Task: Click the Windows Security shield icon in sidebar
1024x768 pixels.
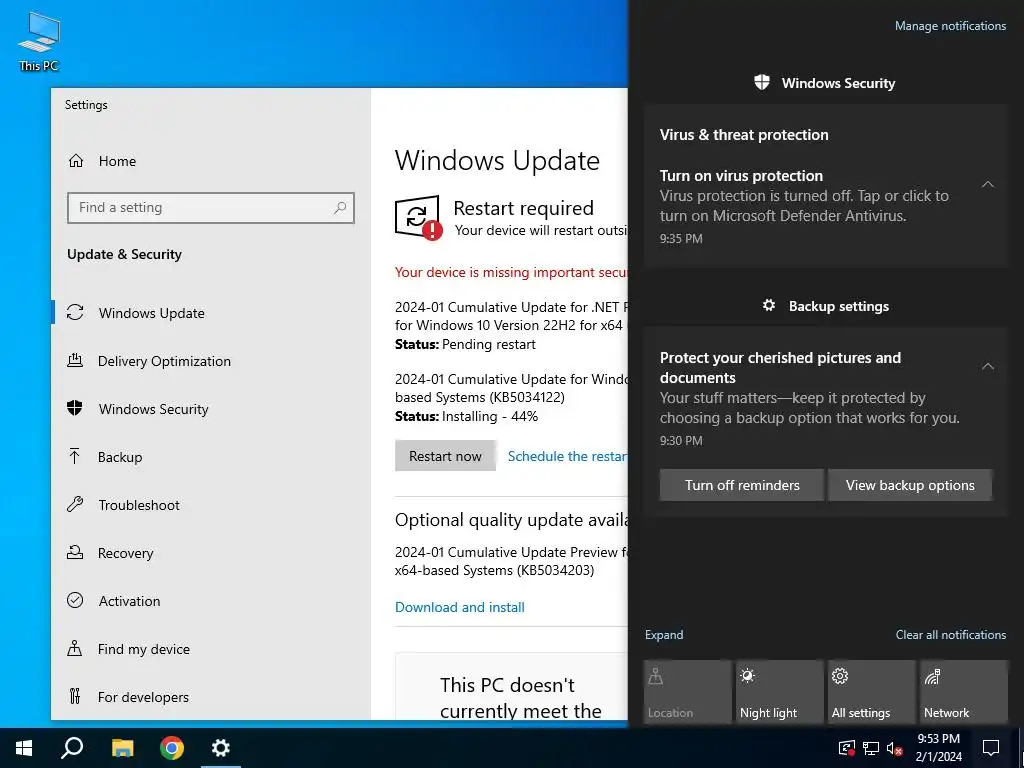Action: click(x=75, y=408)
